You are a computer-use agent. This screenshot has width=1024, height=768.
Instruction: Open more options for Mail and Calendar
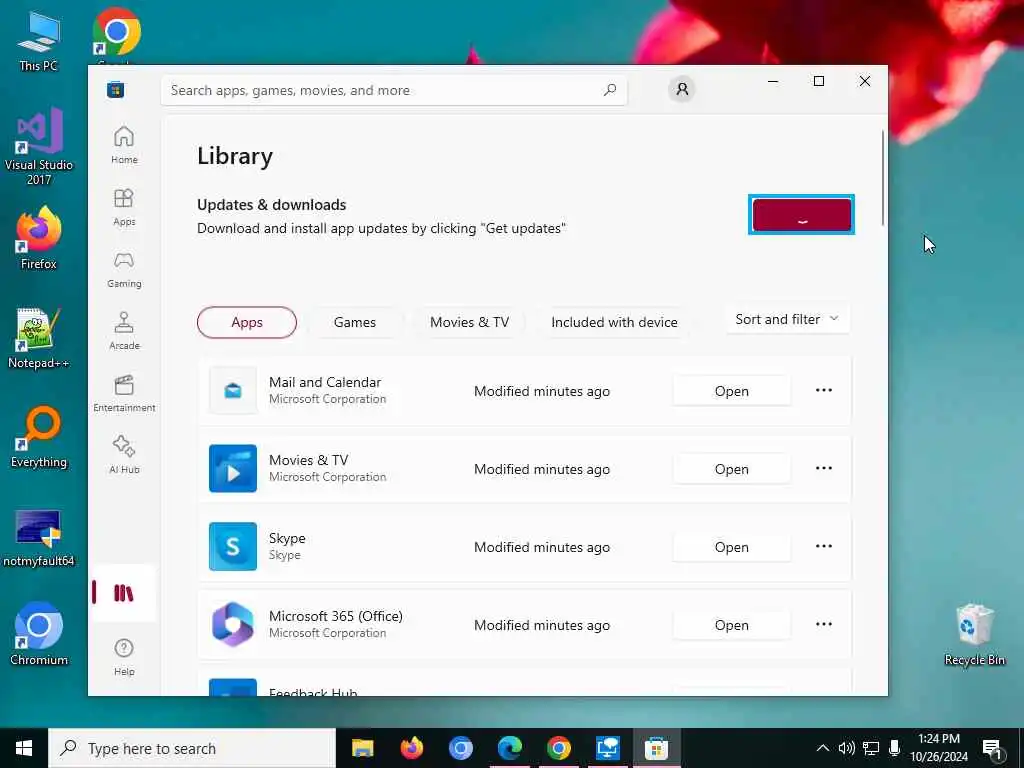point(824,391)
